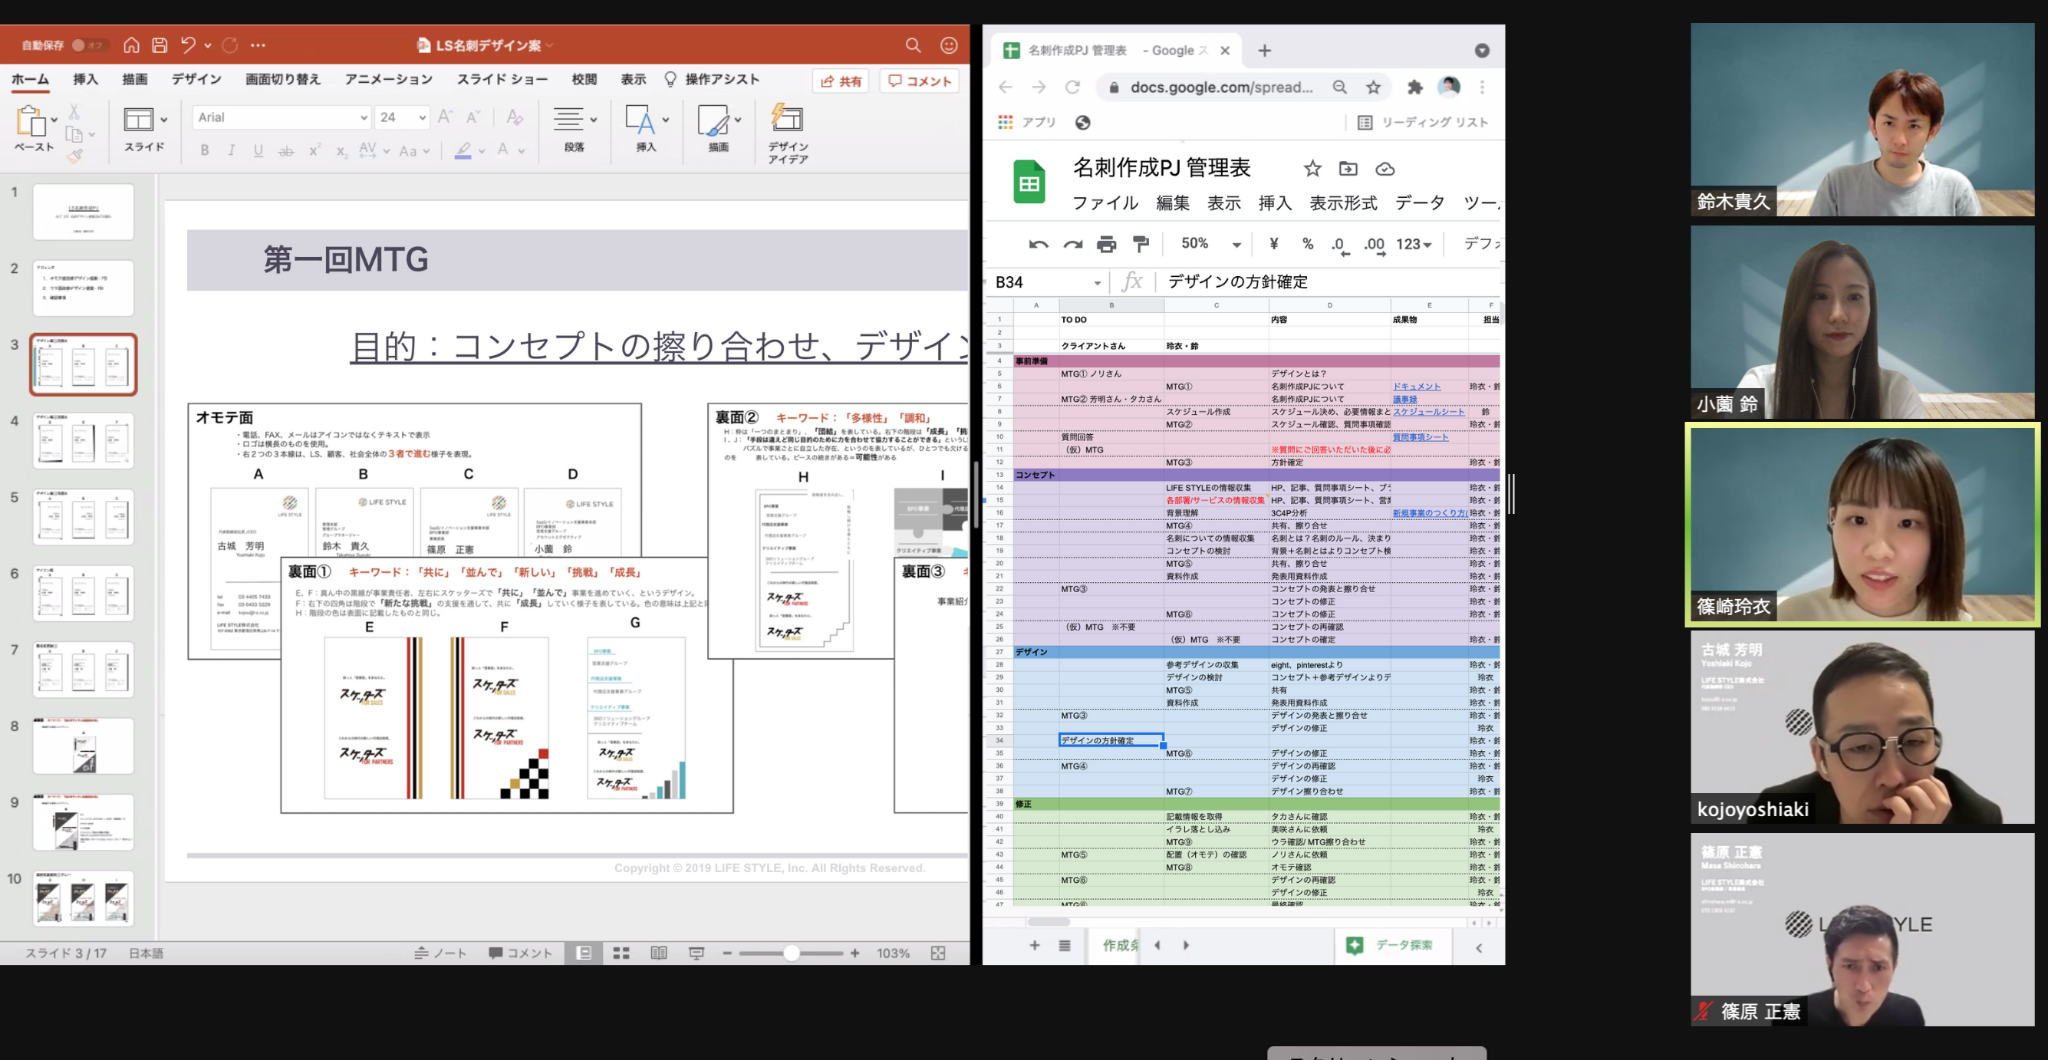Open the データ menu in Sheets

point(1419,203)
